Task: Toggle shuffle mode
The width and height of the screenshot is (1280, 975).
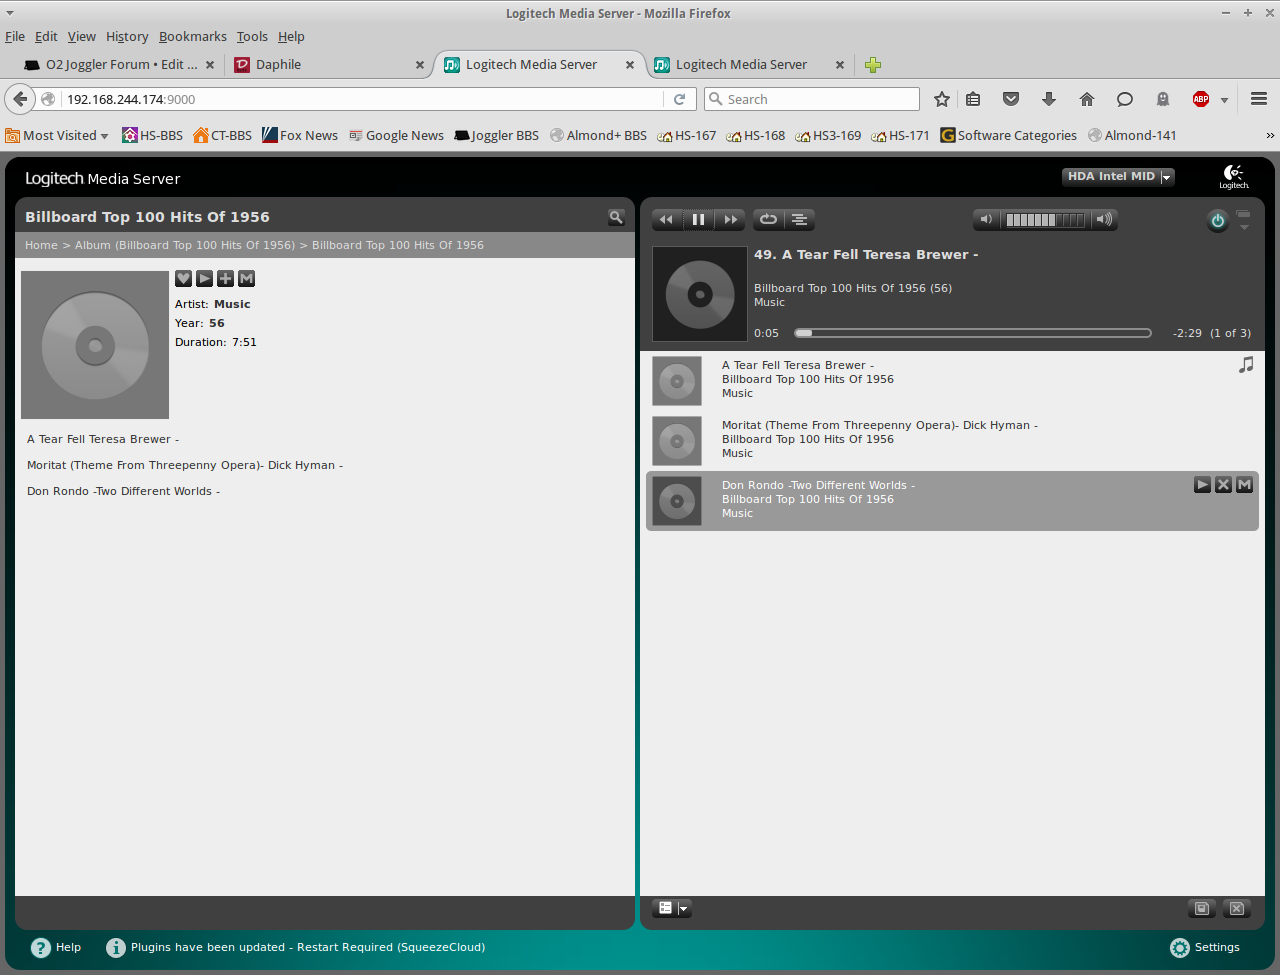Action: point(799,220)
